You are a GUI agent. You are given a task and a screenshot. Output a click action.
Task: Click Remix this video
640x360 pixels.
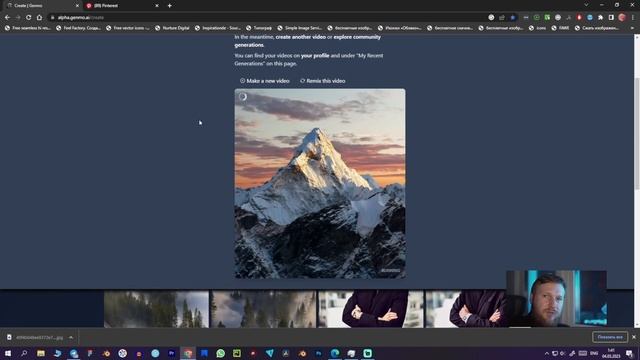pyautogui.click(x=322, y=81)
